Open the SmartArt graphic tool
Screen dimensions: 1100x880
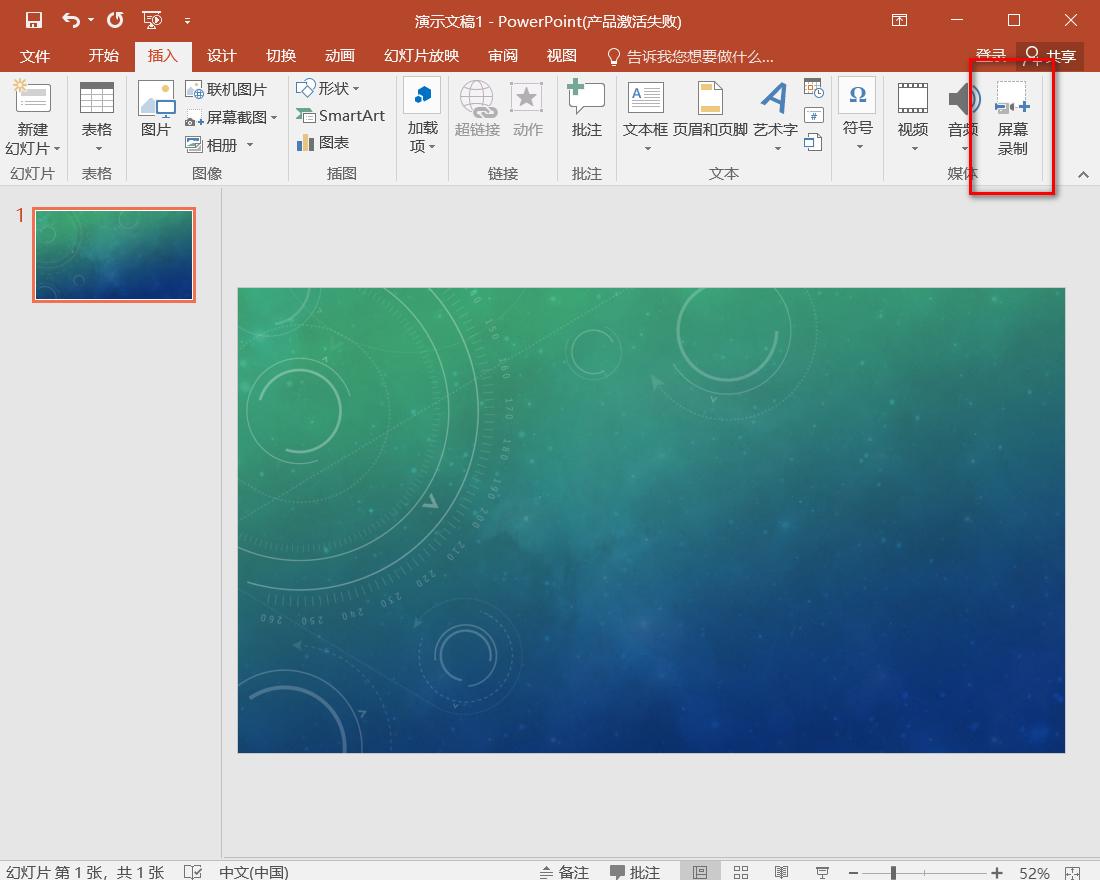pyautogui.click(x=341, y=116)
